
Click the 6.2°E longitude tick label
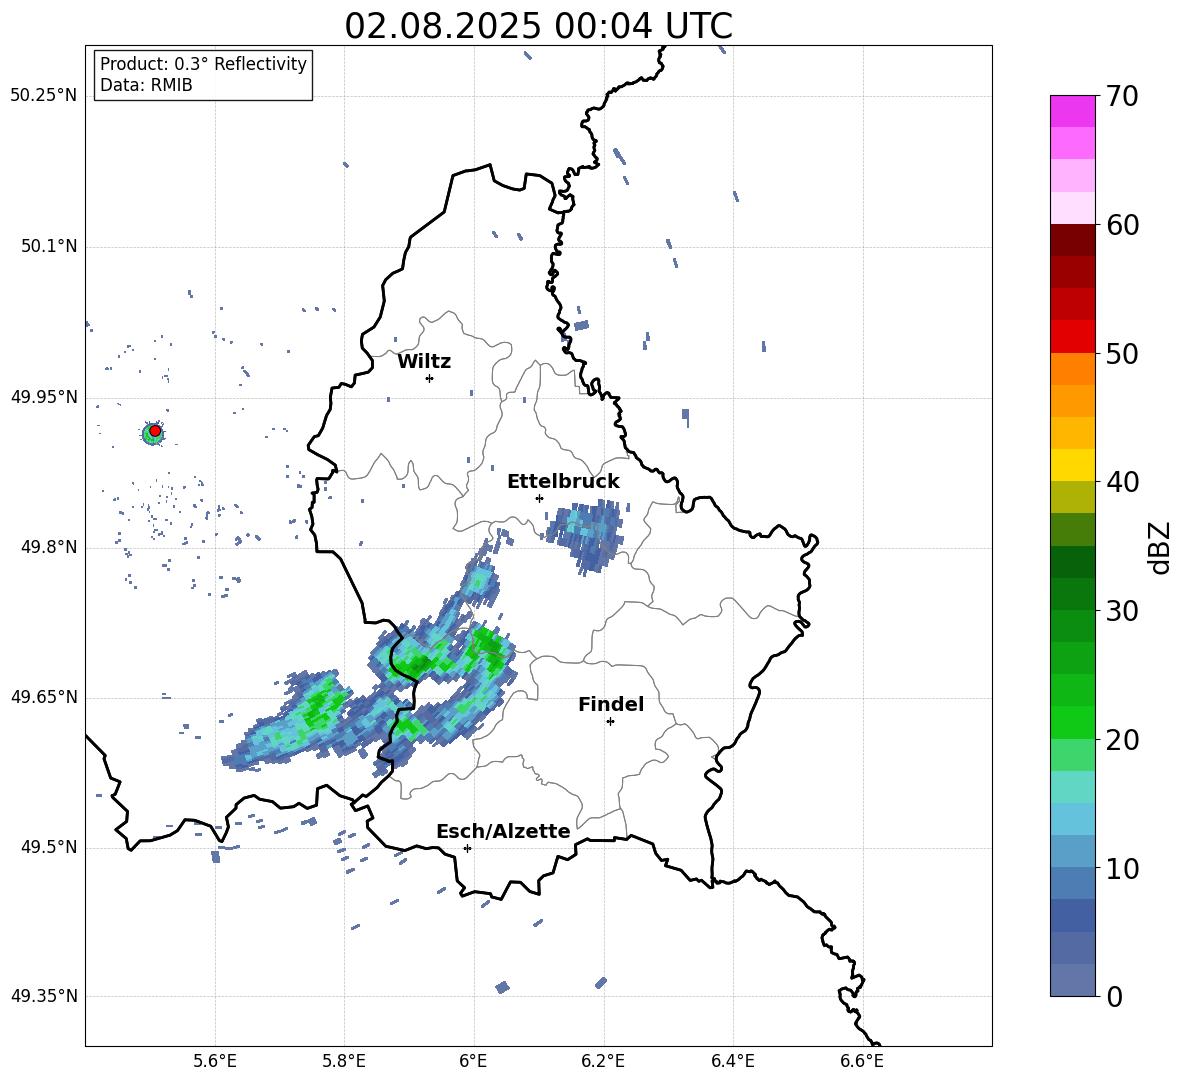tap(603, 1061)
